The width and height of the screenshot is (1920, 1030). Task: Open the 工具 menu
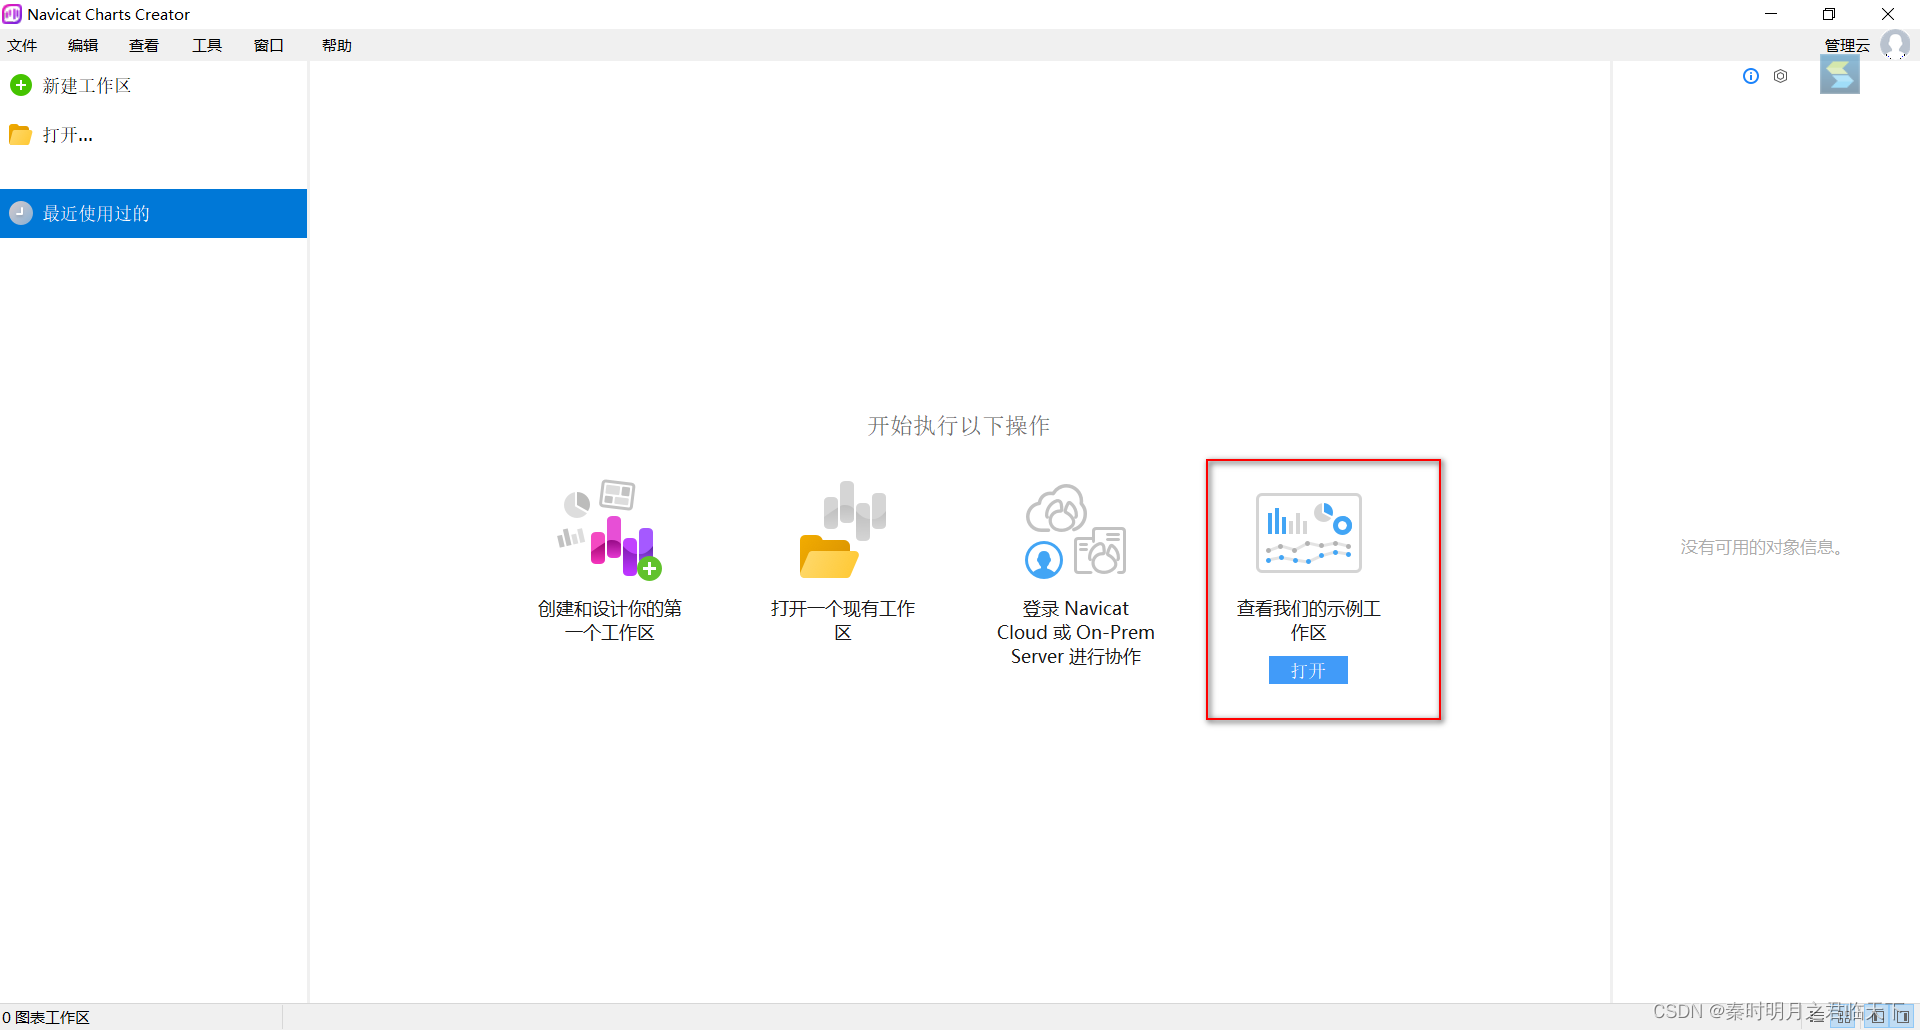pos(207,45)
